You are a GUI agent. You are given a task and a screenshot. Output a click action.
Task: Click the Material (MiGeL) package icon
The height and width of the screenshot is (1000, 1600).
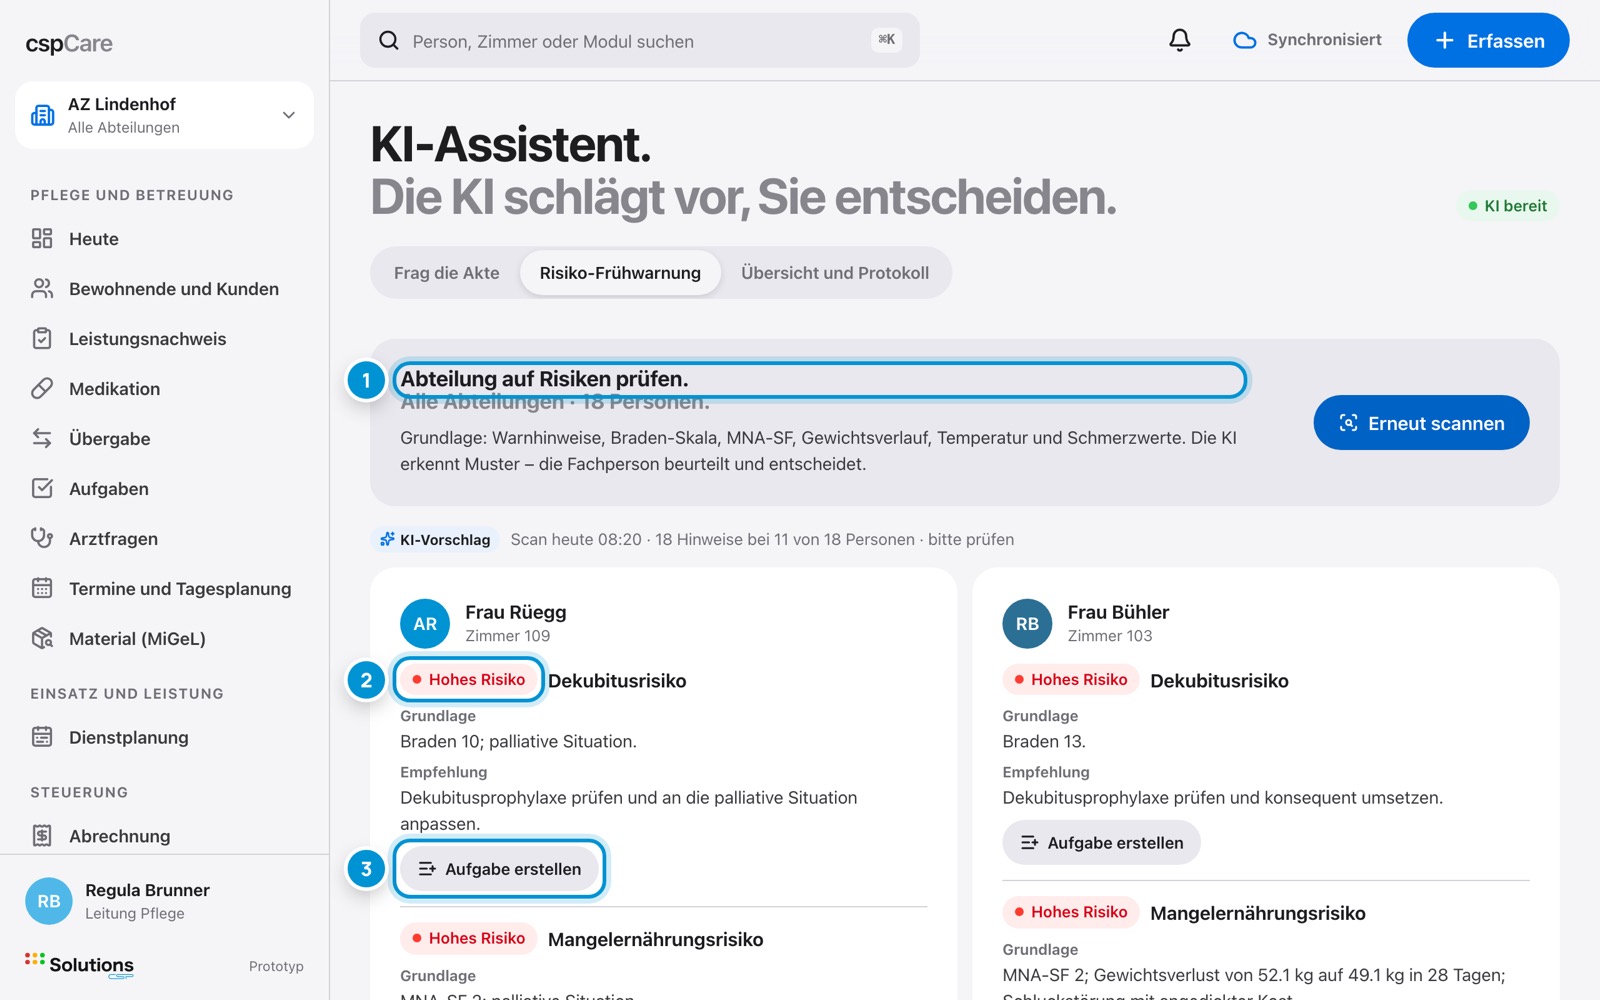tap(42, 638)
